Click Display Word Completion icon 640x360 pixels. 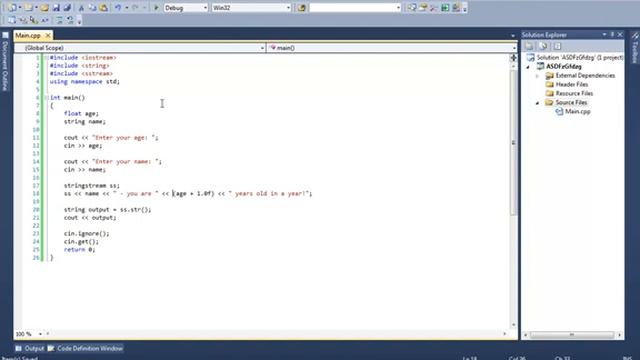(x=44, y=20)
